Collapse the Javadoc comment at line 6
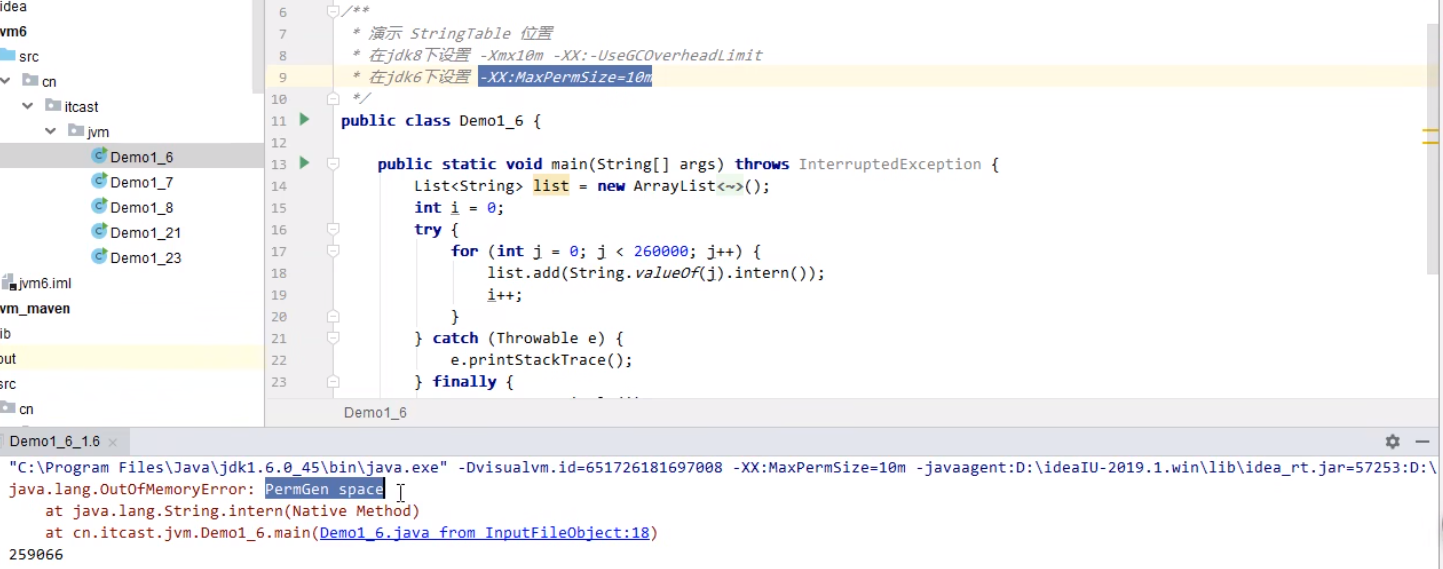This screenshot has width=1443, height=569. pos(334,12)
